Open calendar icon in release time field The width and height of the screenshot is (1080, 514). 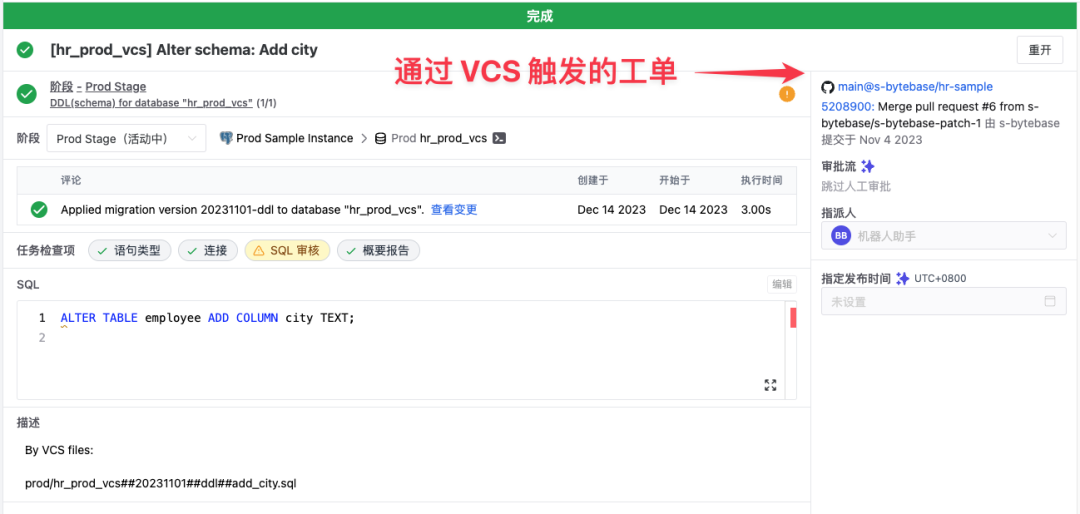pyautogui.click(x=1050, y=301)
